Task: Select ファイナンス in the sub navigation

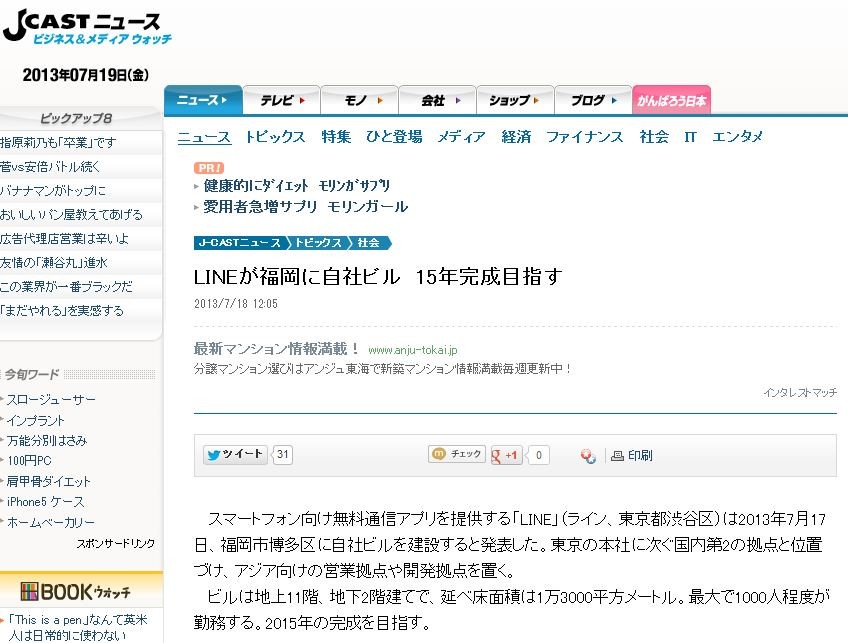Action: tap(585, 137)
